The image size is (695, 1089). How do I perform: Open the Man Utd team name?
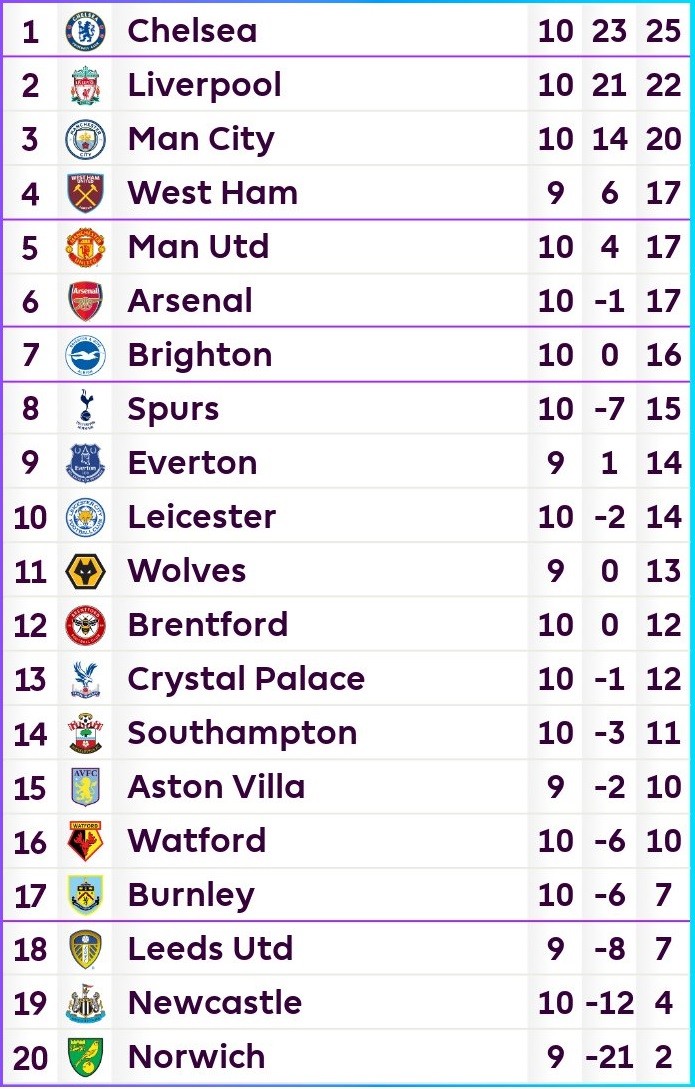point(198,247)
